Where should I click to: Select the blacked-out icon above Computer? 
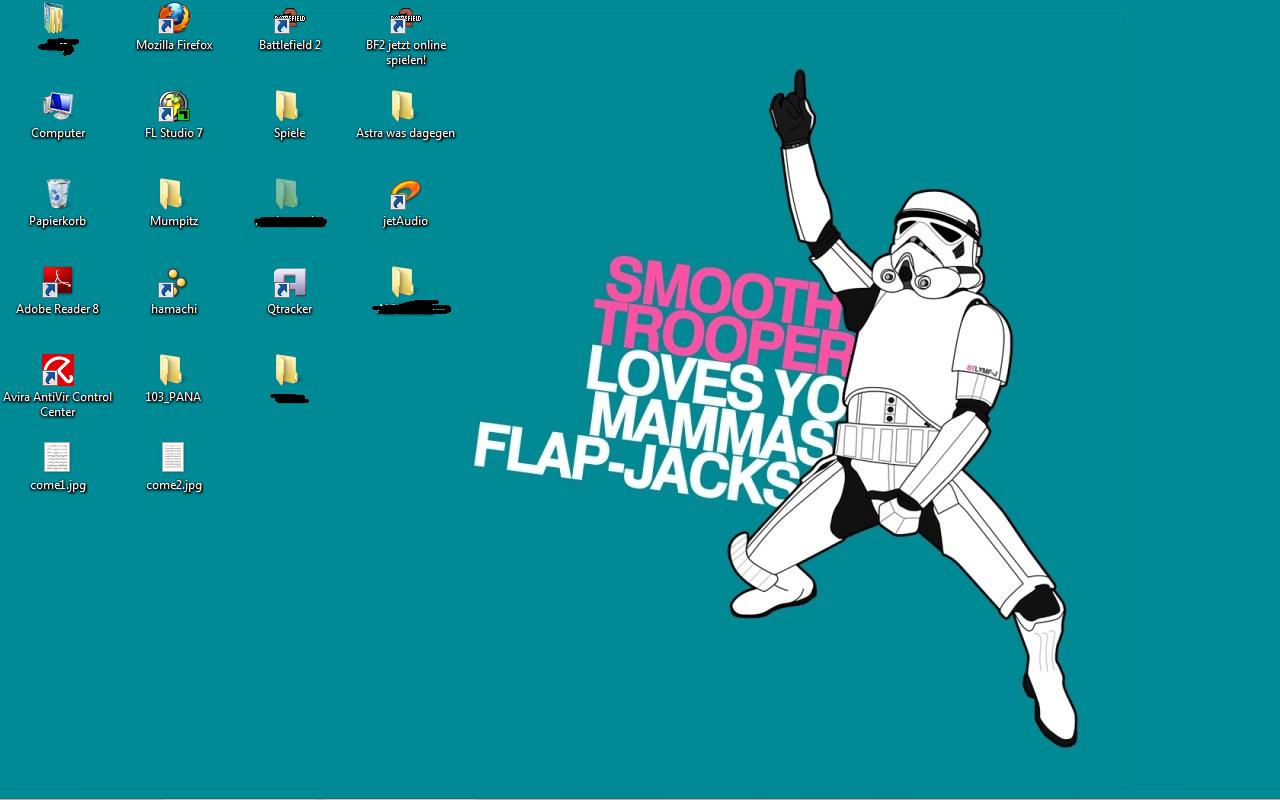tap(57, 28)
